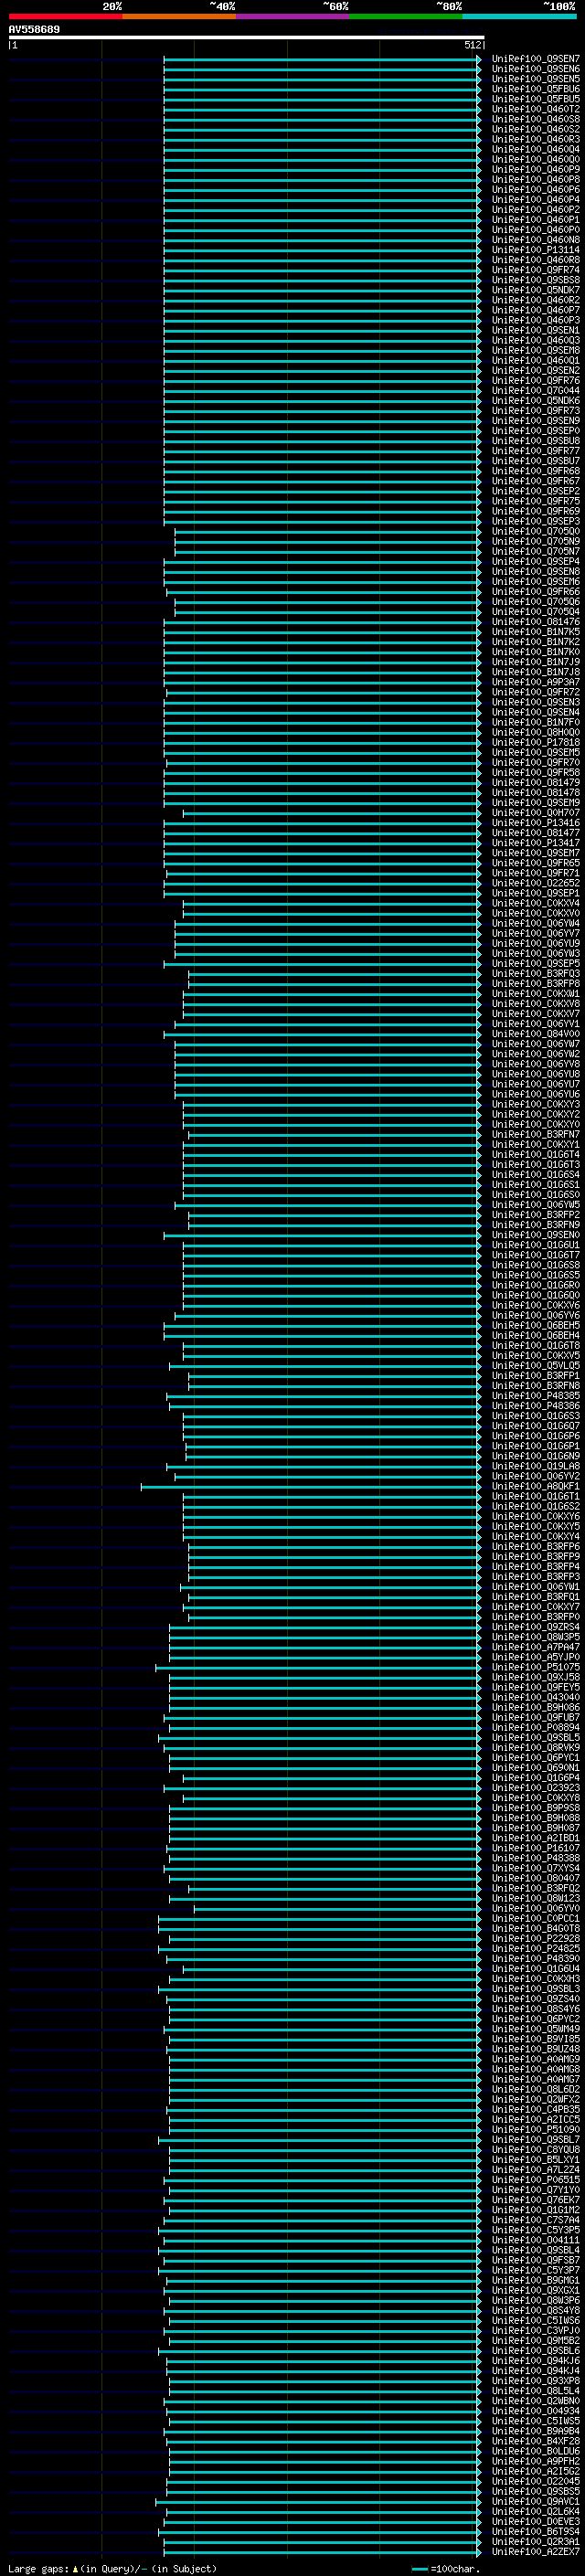Screen dimensions: 585x2576
Task: Click the arrowhead ending the UniRef100_B3RFP9 bar
Action: click(479, 1557)
